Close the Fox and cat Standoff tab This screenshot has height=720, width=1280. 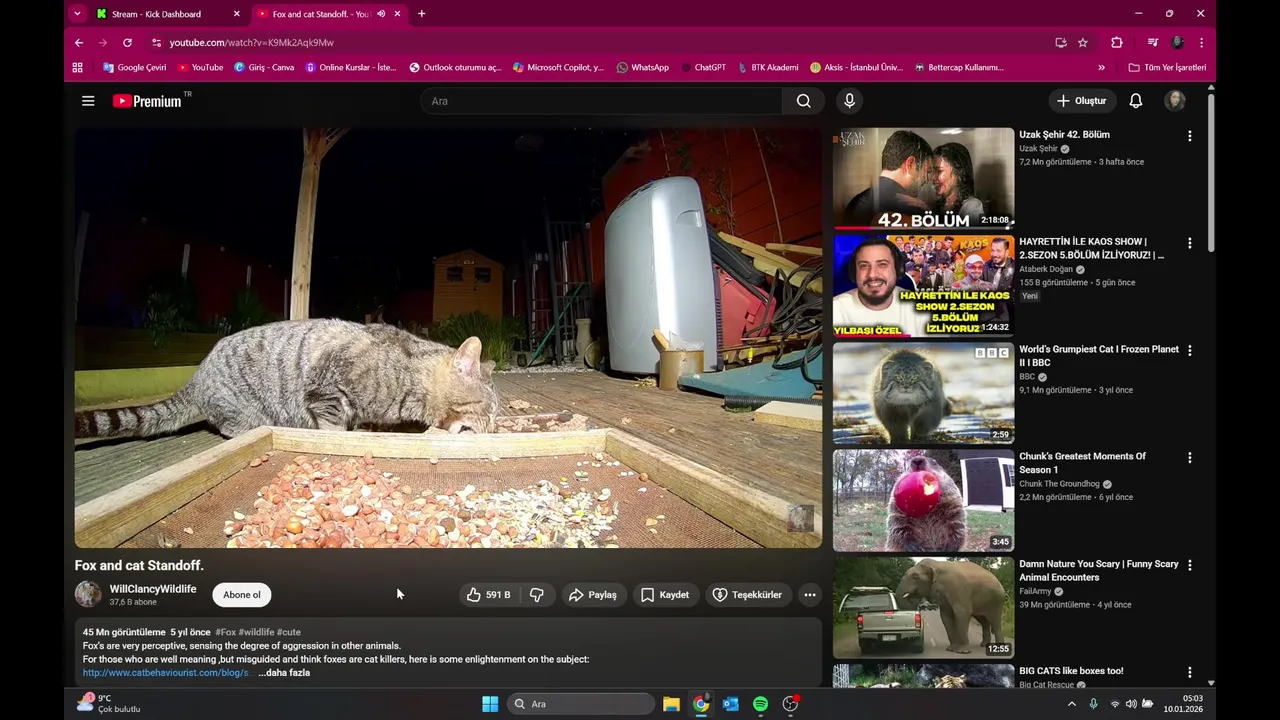tap(397, 14)
